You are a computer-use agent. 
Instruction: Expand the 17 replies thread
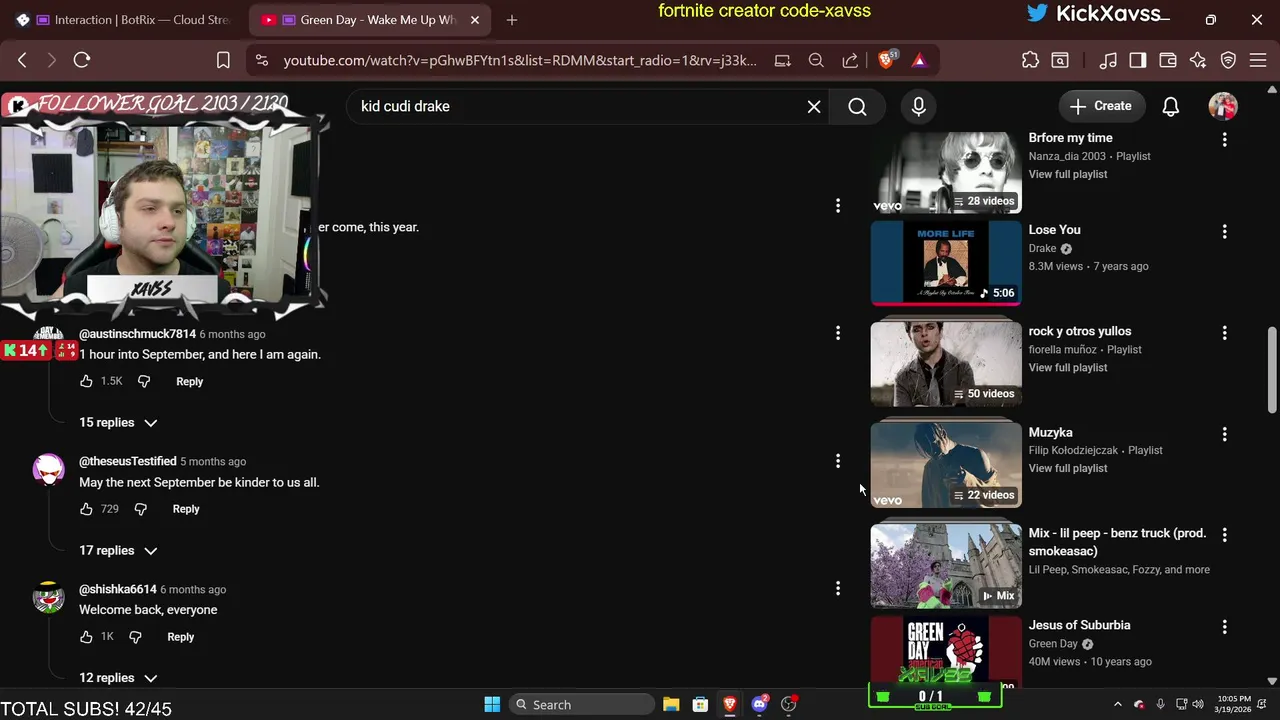118,551
